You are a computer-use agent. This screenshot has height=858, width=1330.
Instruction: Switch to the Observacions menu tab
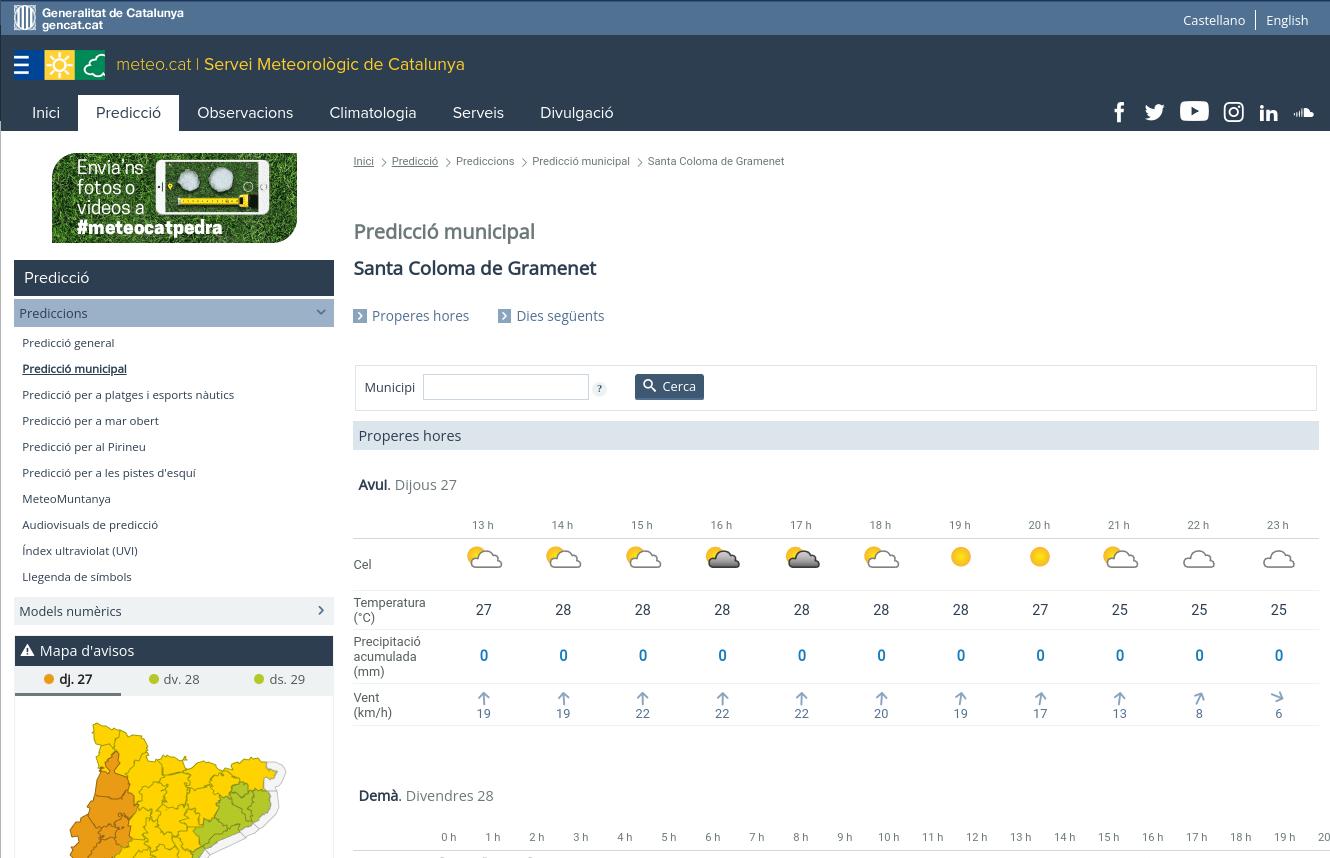(245, 113)
